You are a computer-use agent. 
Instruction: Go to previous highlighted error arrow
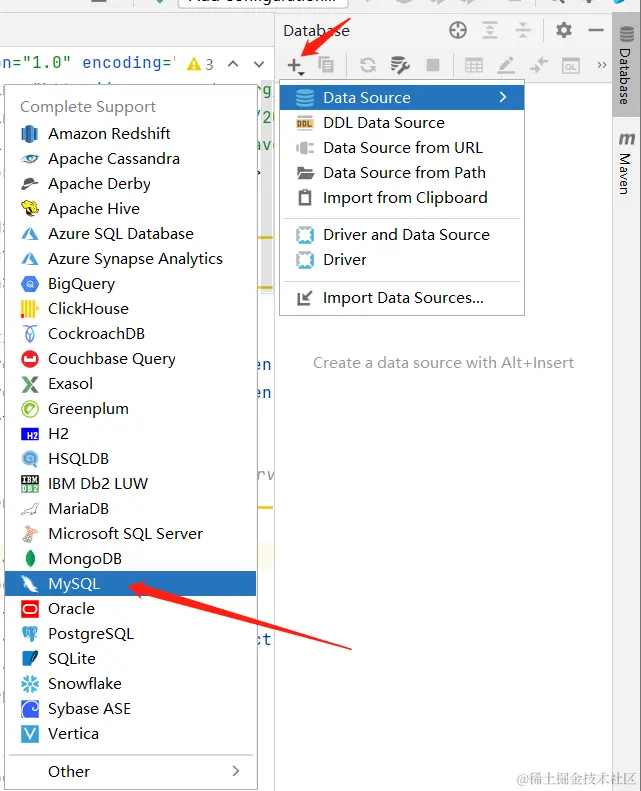click(x=233, y=64)
